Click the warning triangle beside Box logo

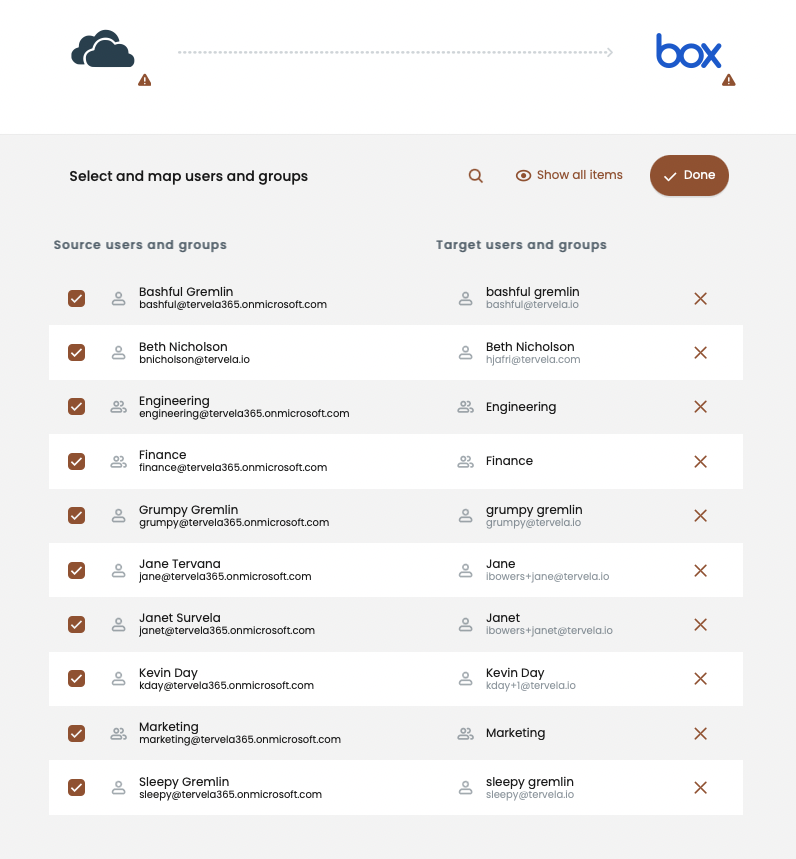(x=729, y=80)
